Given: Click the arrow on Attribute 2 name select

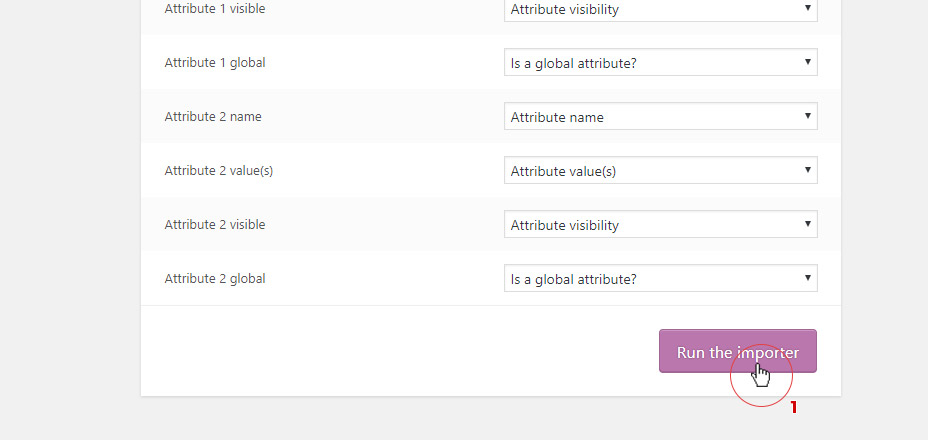Looking at the screenshot, I should [x=807, y=117].
